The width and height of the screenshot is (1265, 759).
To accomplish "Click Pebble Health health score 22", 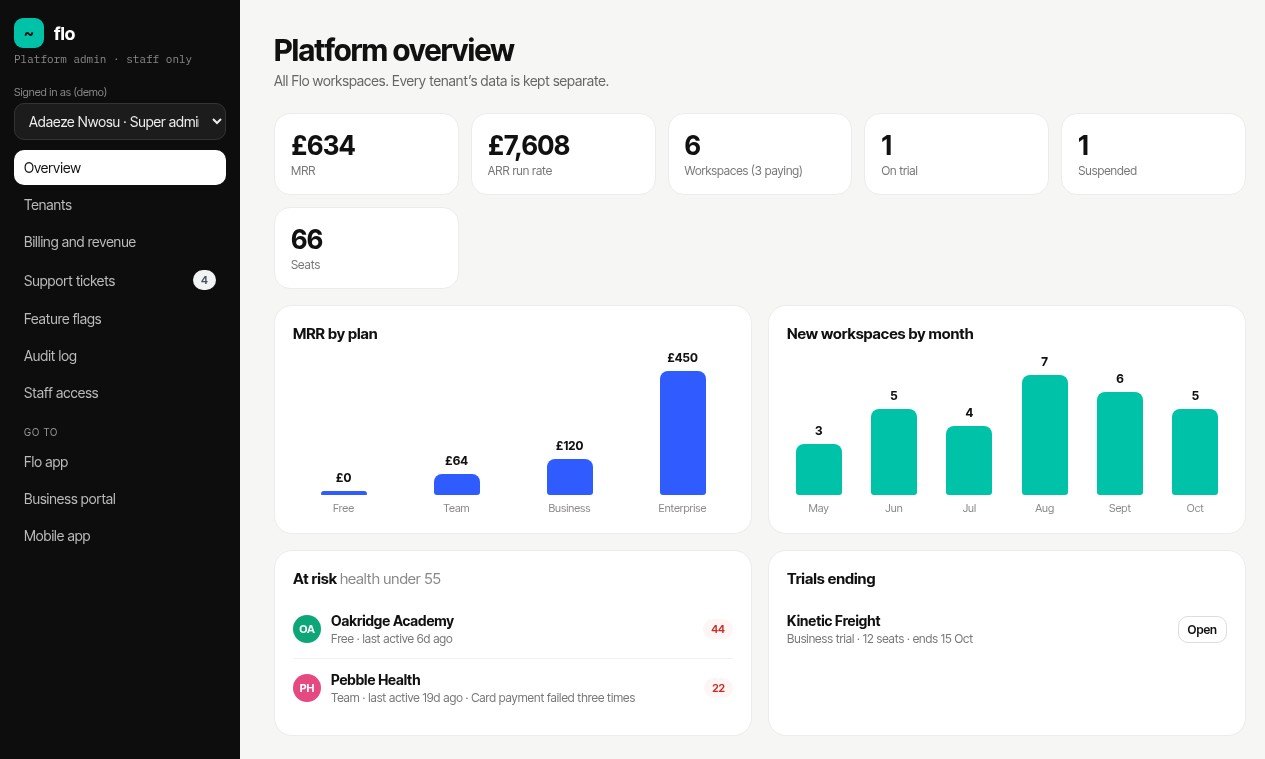I will tap(718, 688).
